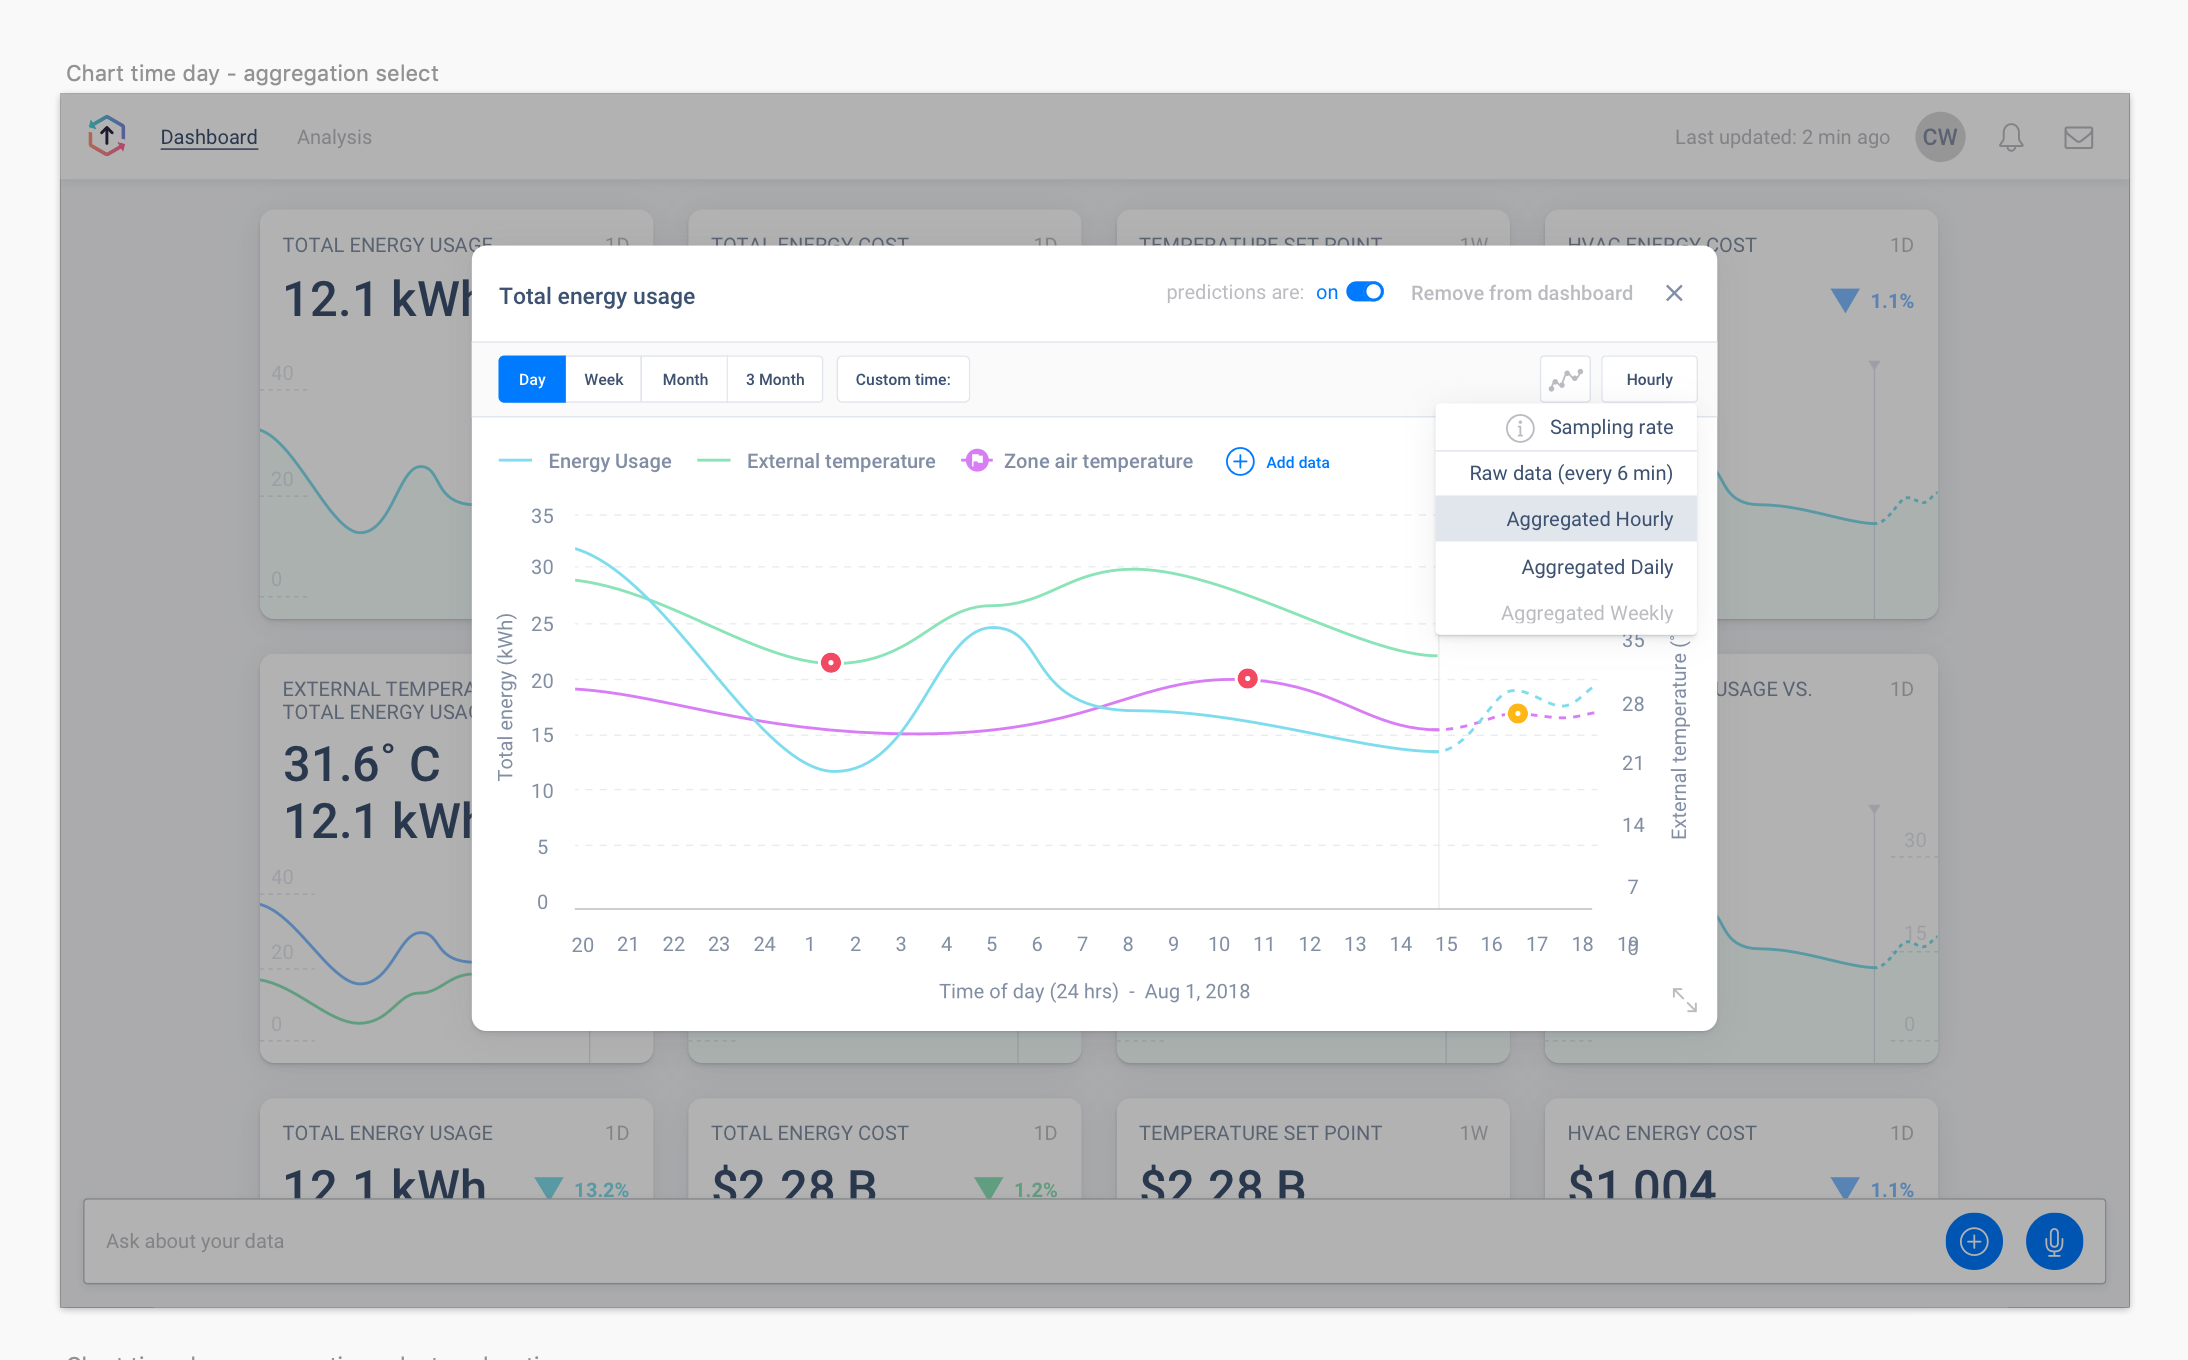Viewport: 2188px width, 1360px height.
Task: Toggle Energy Usage series in legend
Action: point(585,461)
